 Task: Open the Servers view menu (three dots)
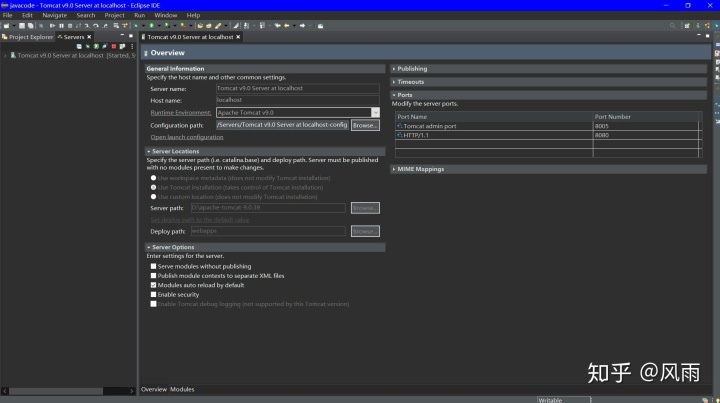pos(132,46)
